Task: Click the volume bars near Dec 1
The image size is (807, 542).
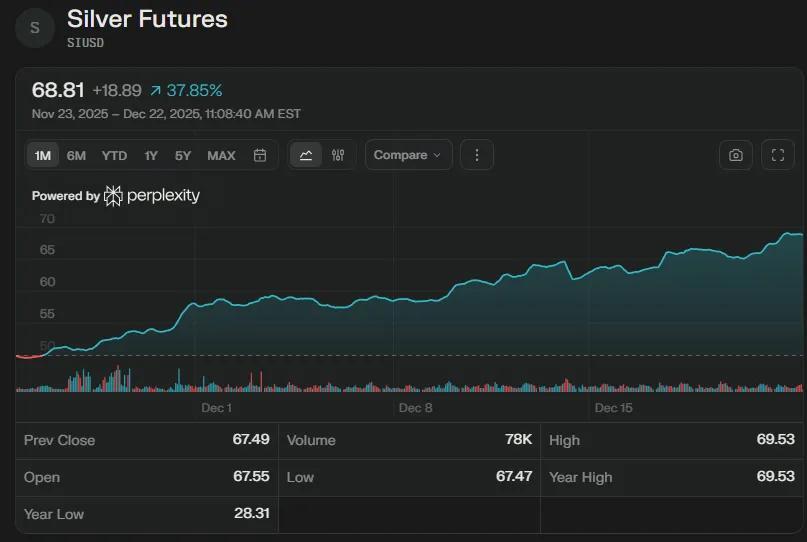Action: point(216,385)
